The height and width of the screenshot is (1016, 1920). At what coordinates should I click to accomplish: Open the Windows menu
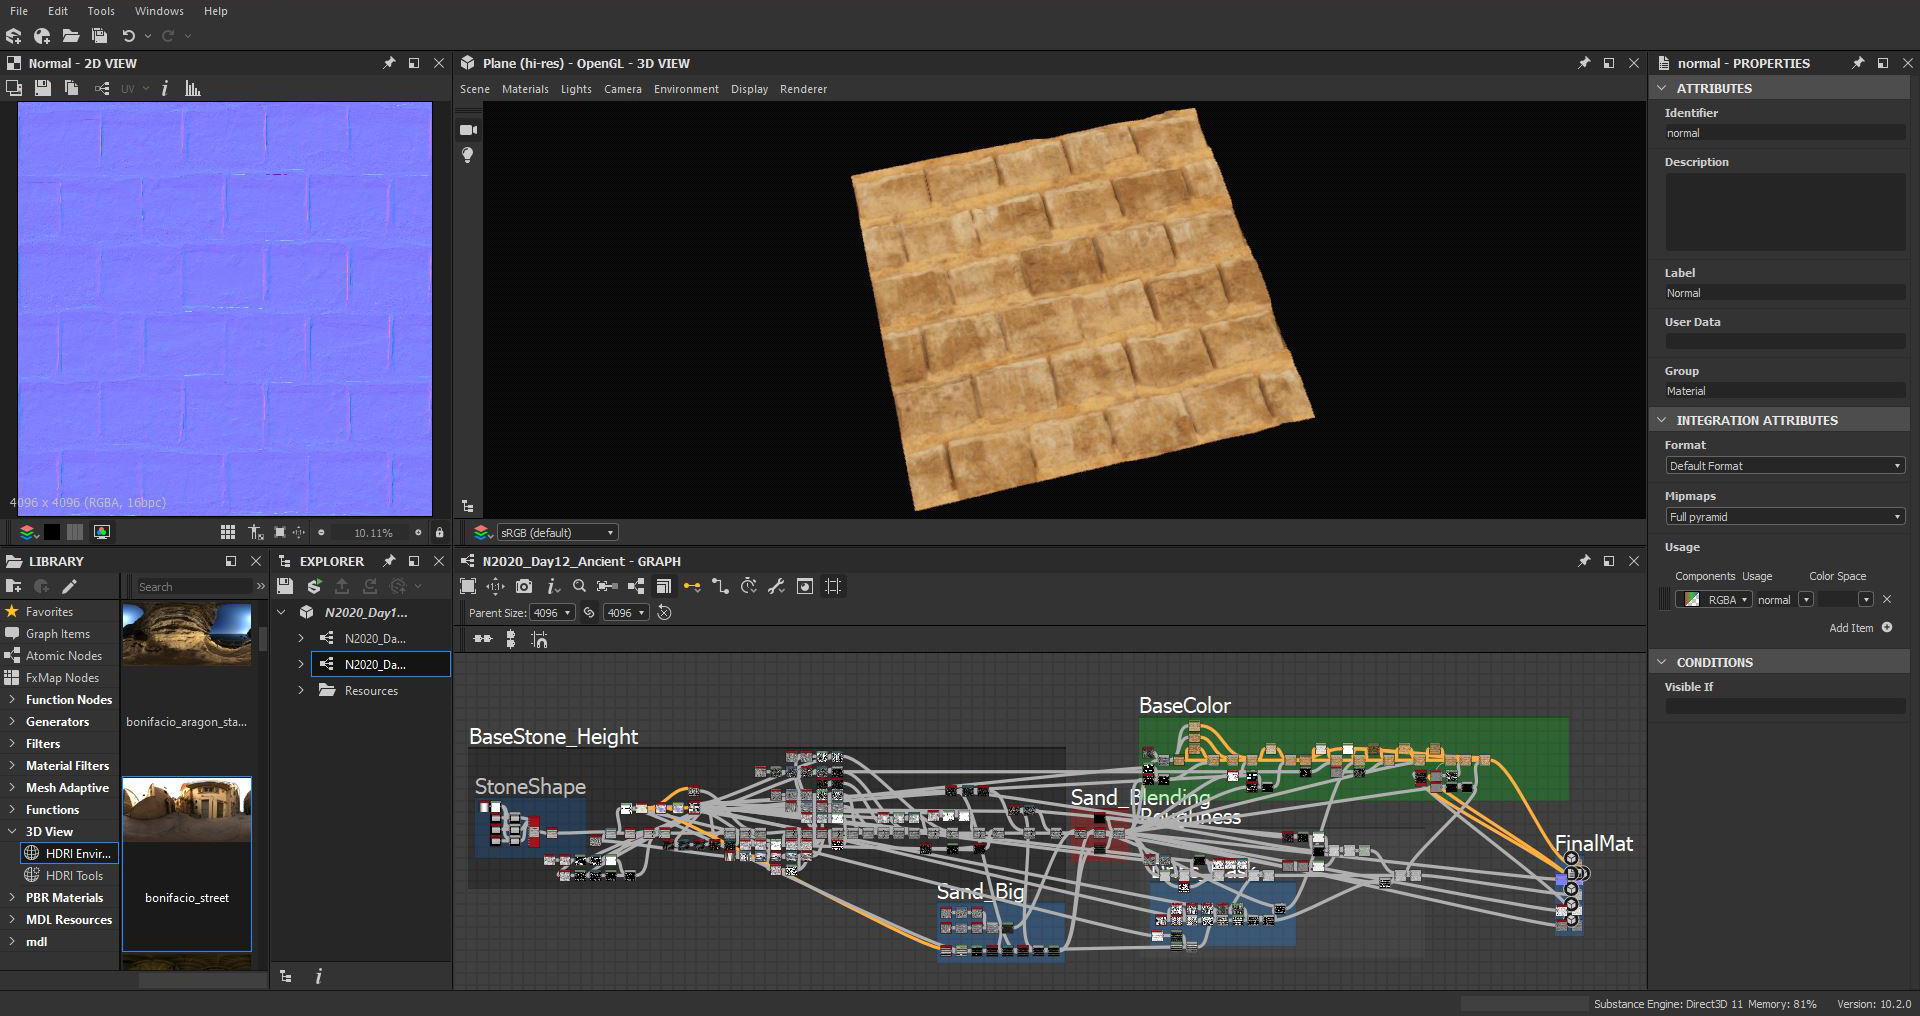[159, 11]
